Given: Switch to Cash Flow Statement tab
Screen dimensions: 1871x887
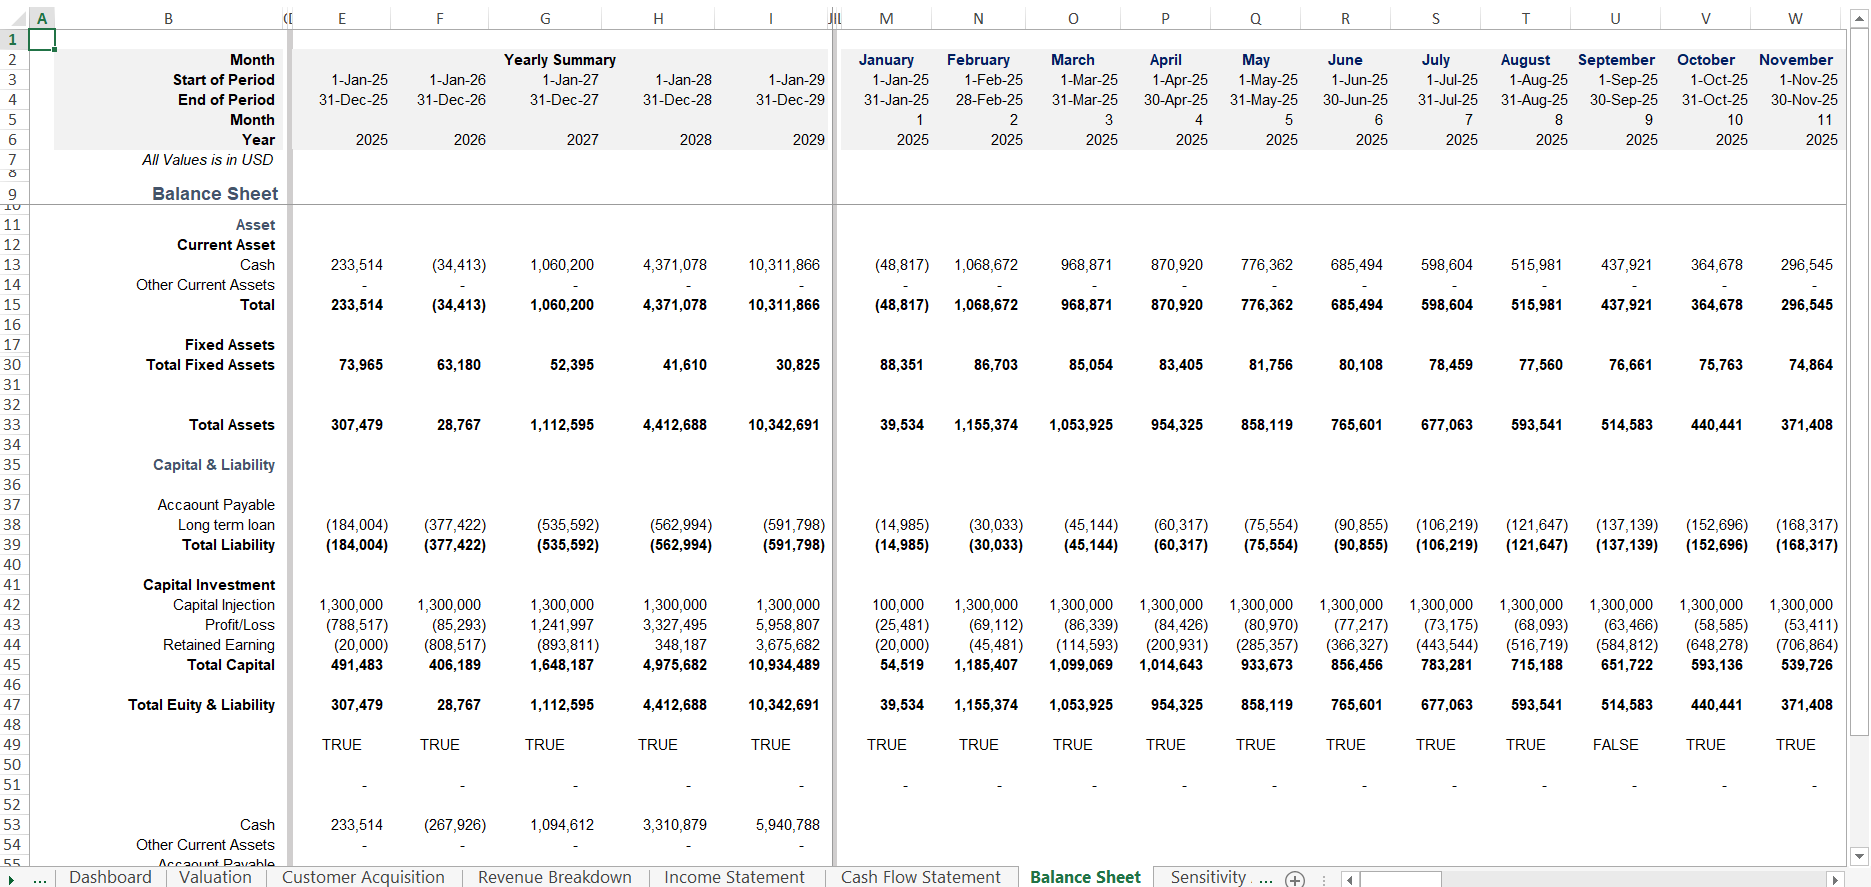Looking at the screenshot, I should 920,877.
